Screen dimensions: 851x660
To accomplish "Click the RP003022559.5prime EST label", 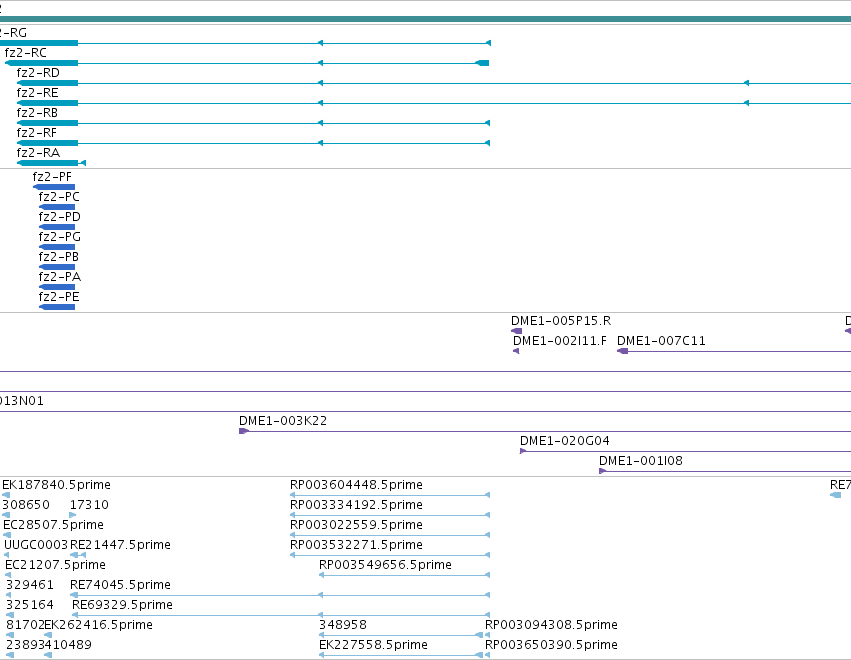I will (356, 525).
